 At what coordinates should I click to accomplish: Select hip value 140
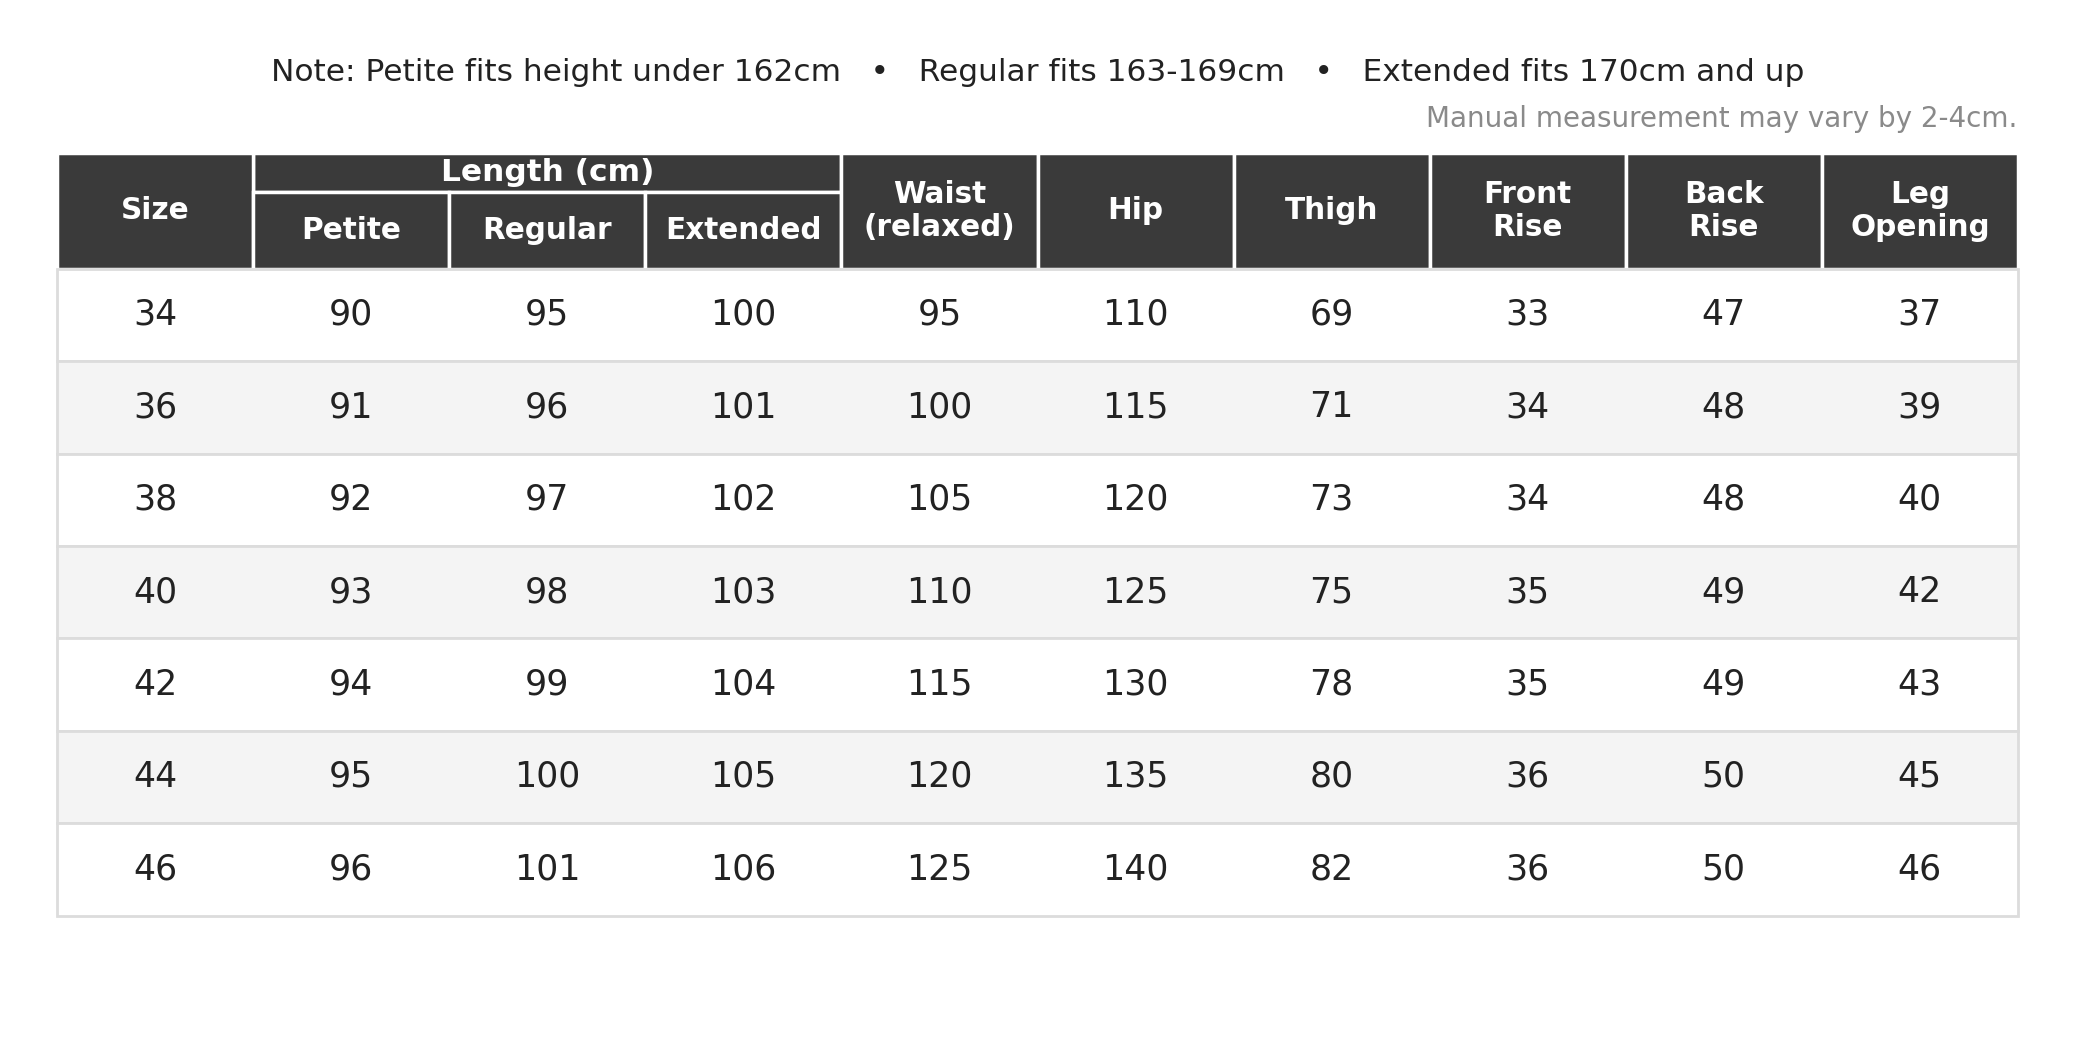click(x=1135, y=869)
